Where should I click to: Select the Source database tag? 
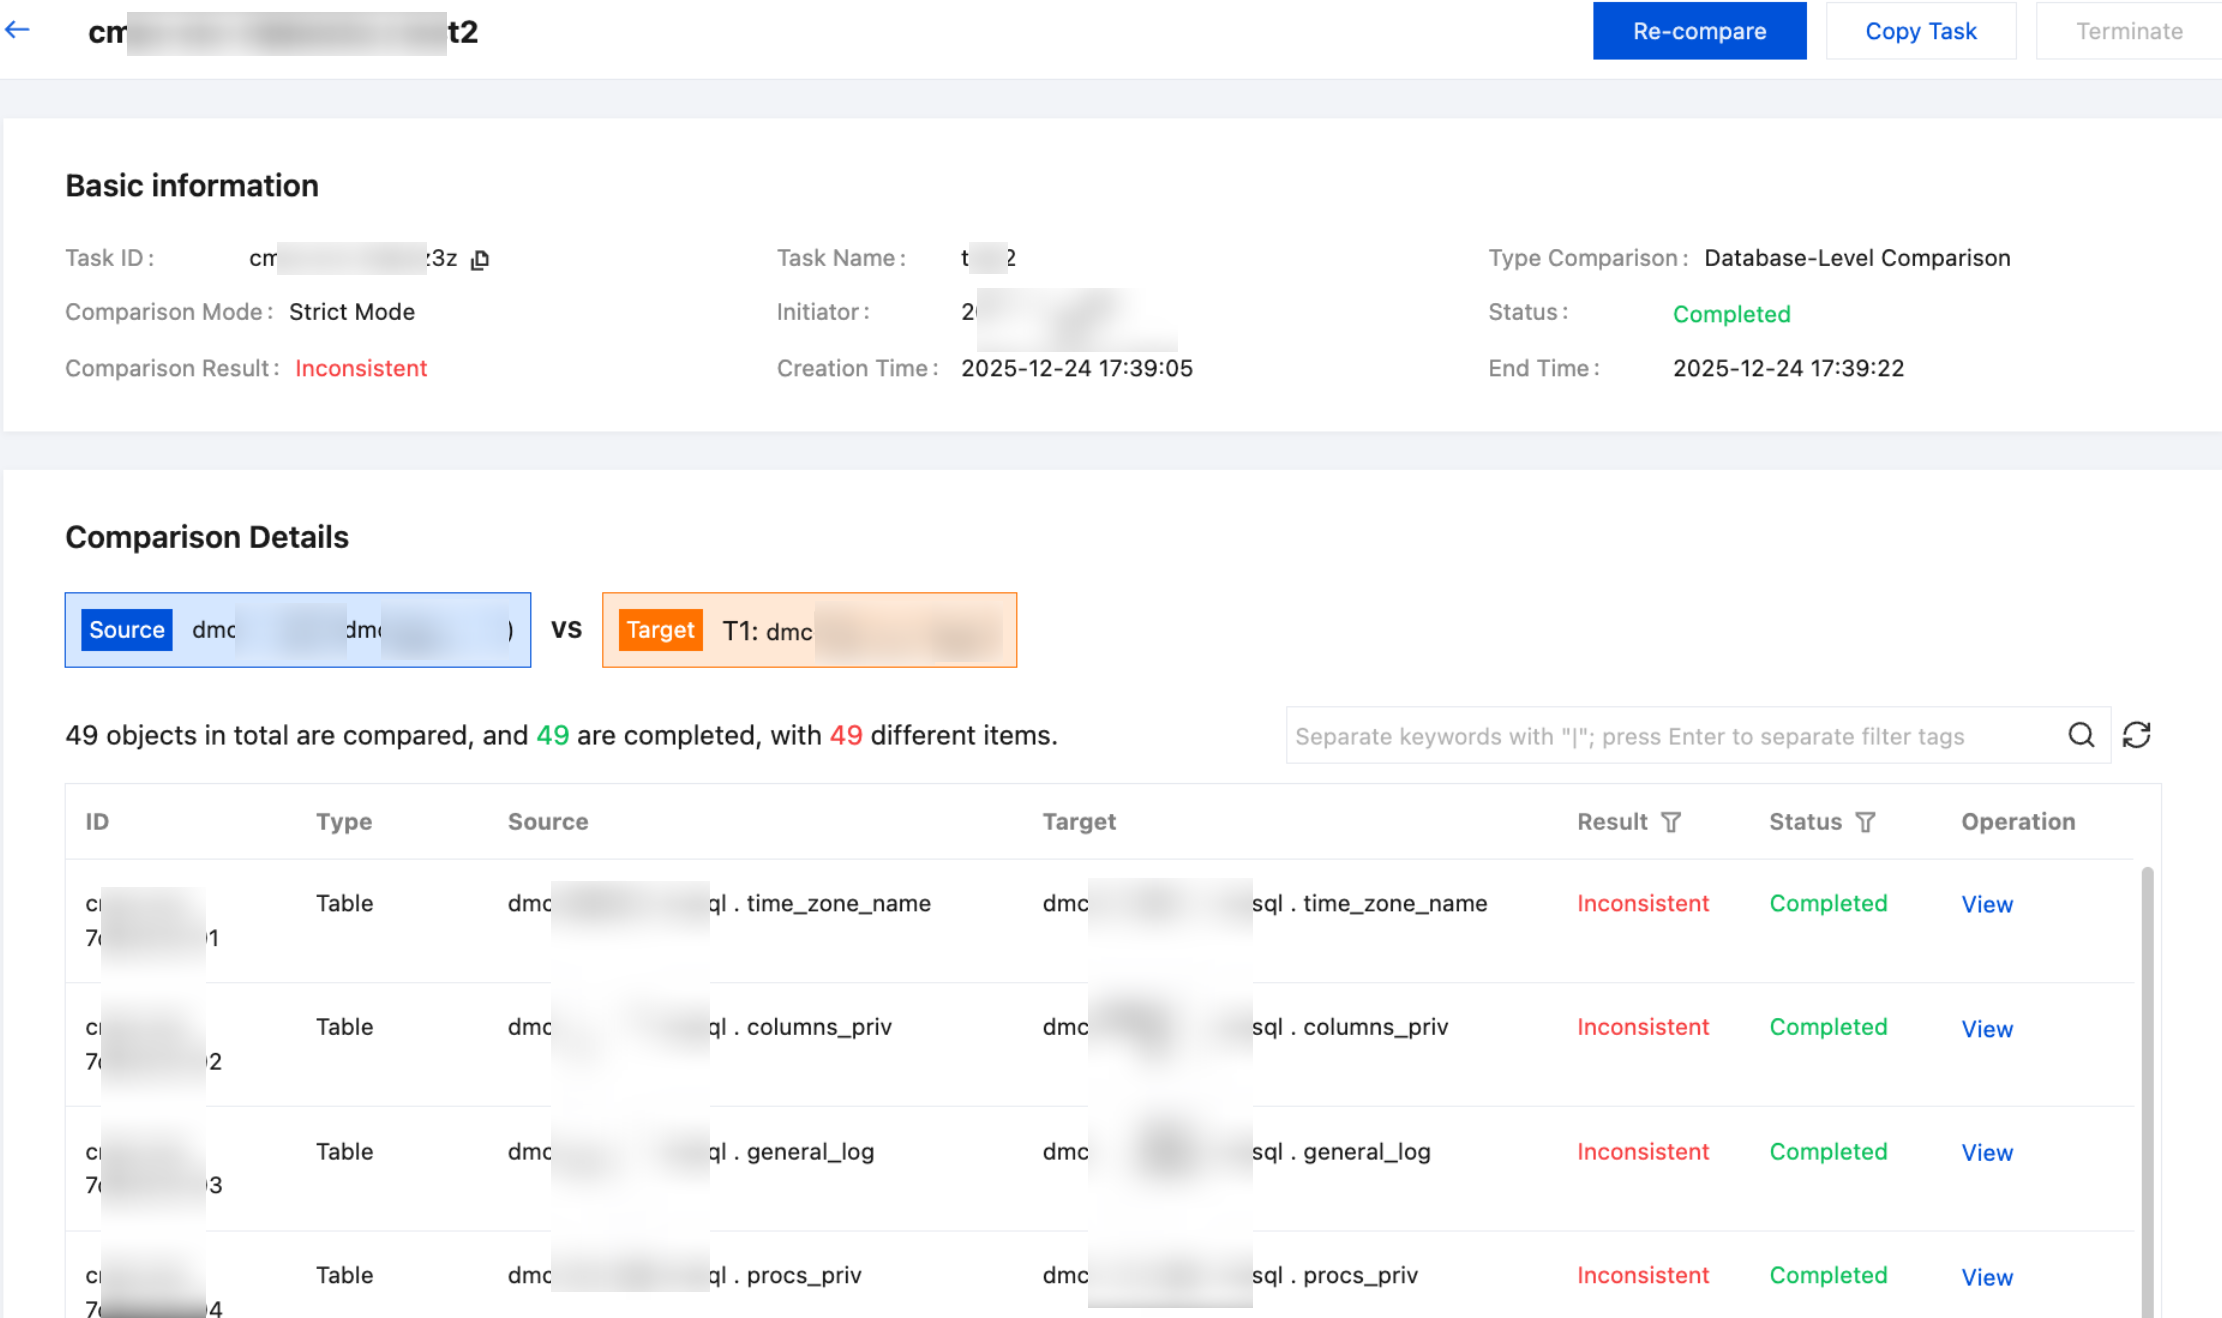[x=297, y=630]
